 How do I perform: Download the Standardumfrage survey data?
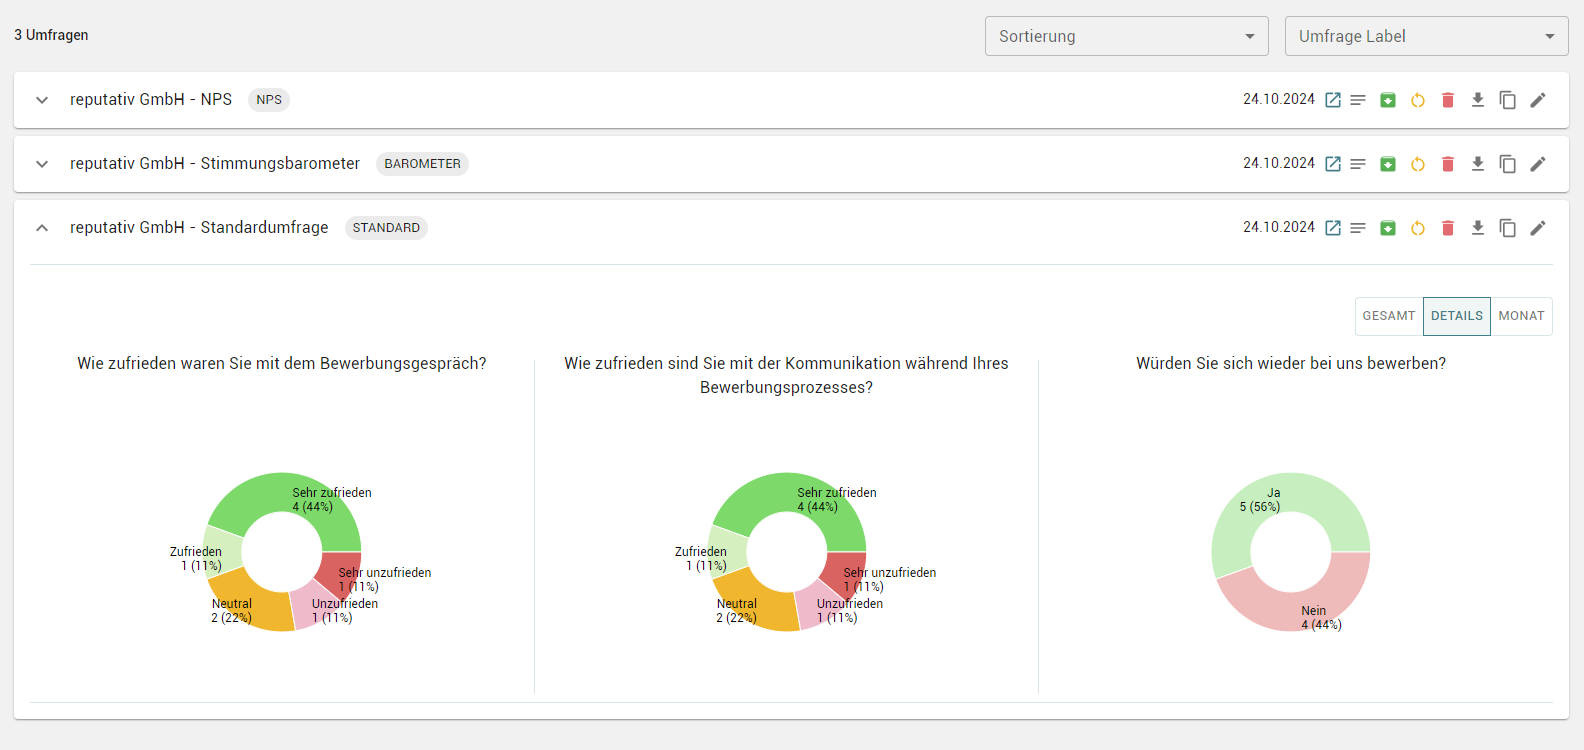(x=1478, y=228)
